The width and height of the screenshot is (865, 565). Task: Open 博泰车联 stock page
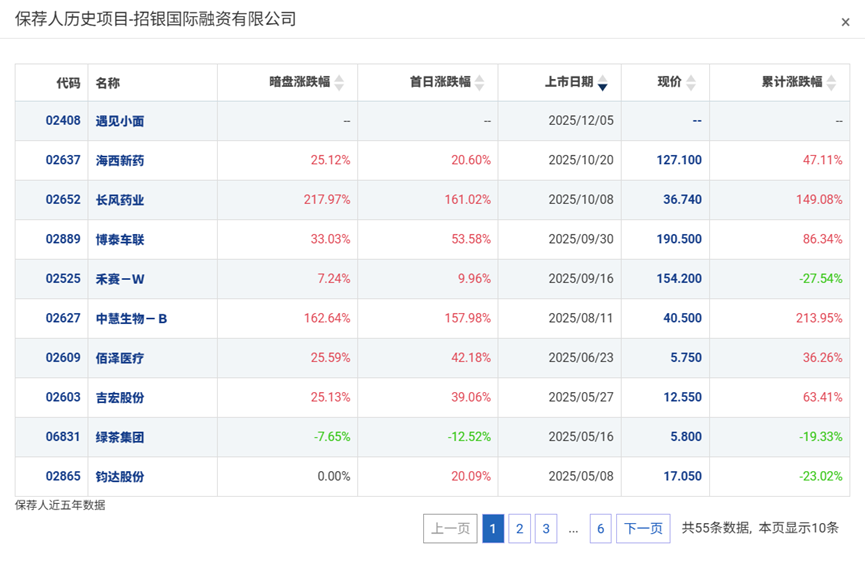point(120,239)
